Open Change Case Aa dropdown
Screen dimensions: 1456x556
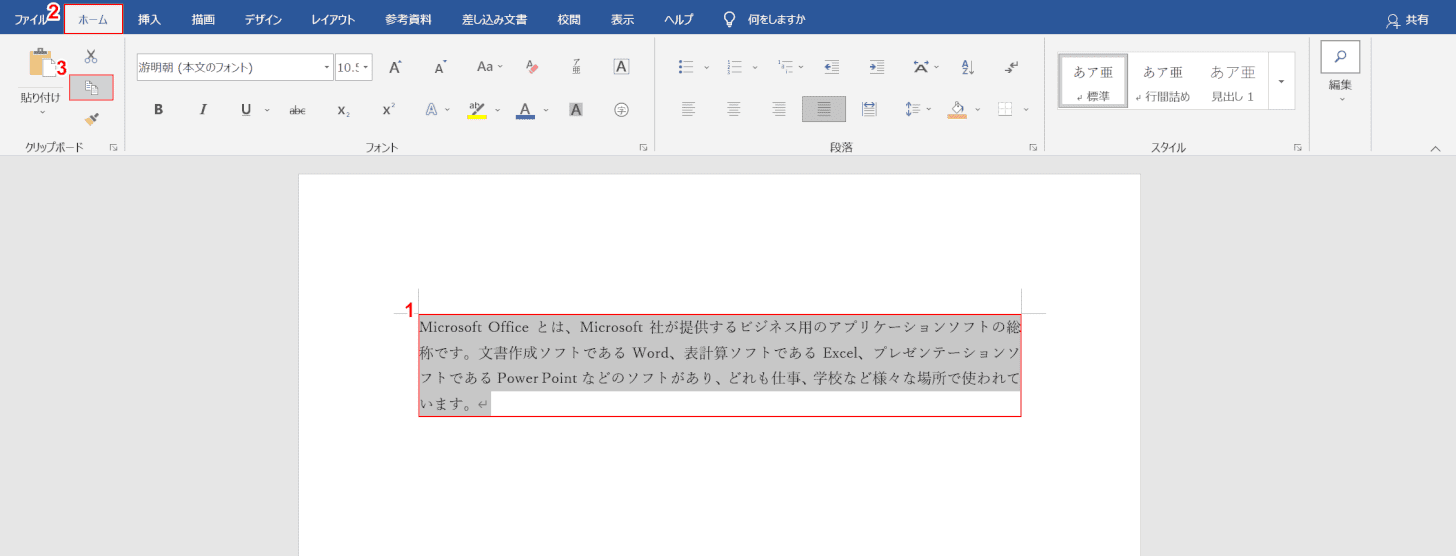489,67
